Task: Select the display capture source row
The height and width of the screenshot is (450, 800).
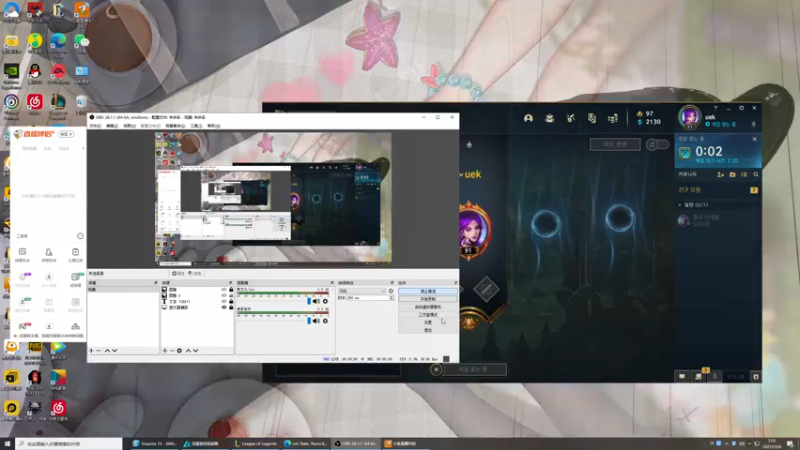Action: 197,308
